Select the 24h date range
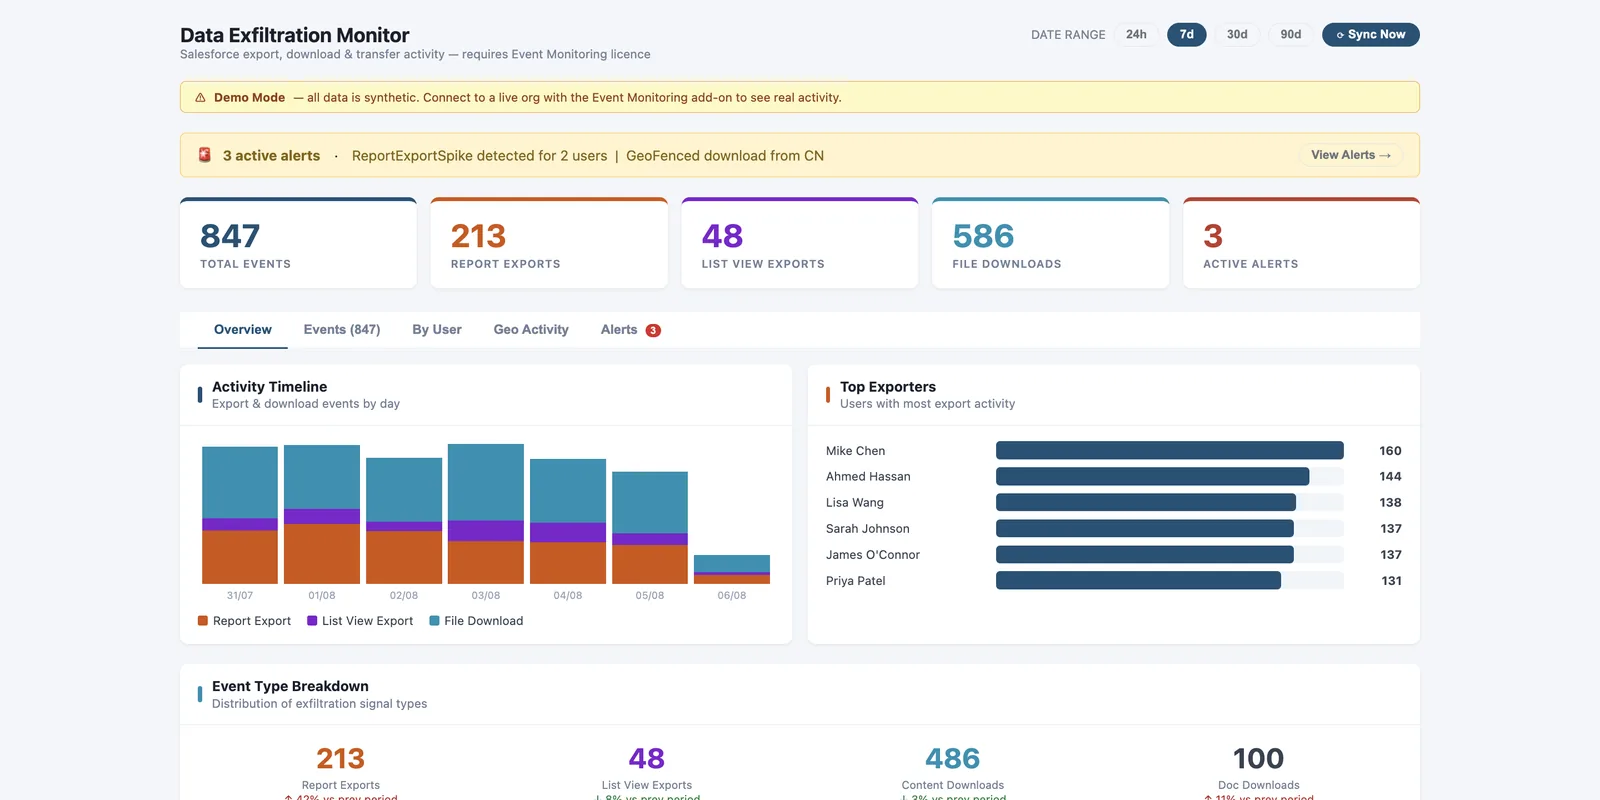The width and height of the screenshot is (1600, 800). pyautogui.click(x=1136, y=34)
